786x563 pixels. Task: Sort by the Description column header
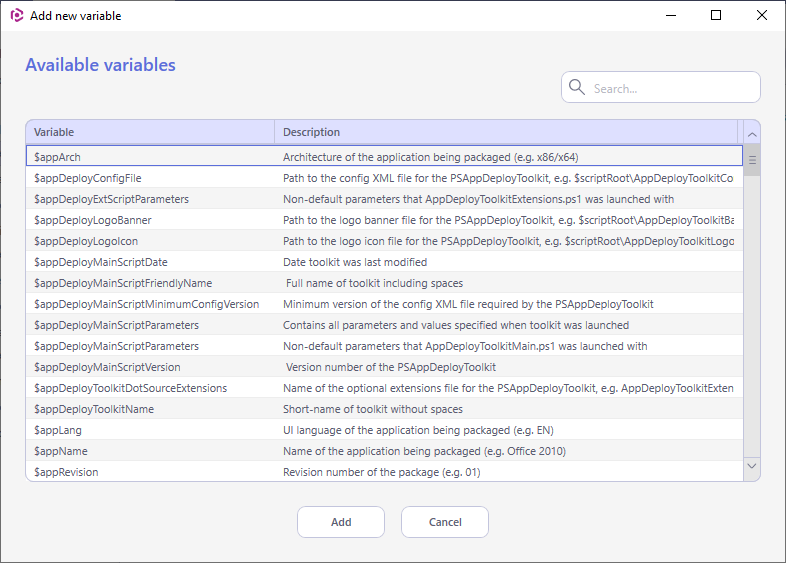506,132
